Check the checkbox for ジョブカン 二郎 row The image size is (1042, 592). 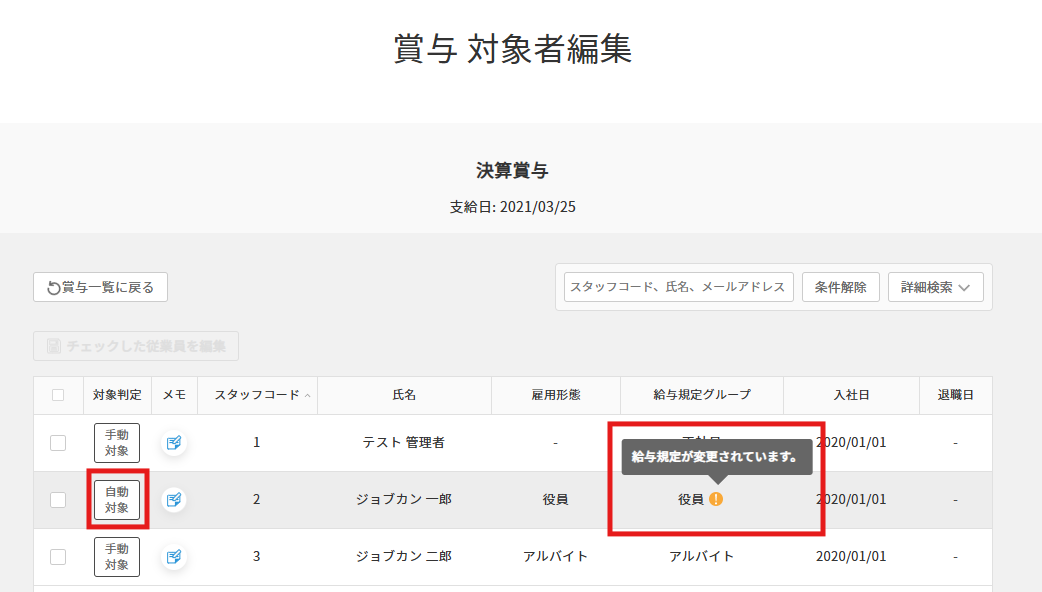(x=59, y=557)
